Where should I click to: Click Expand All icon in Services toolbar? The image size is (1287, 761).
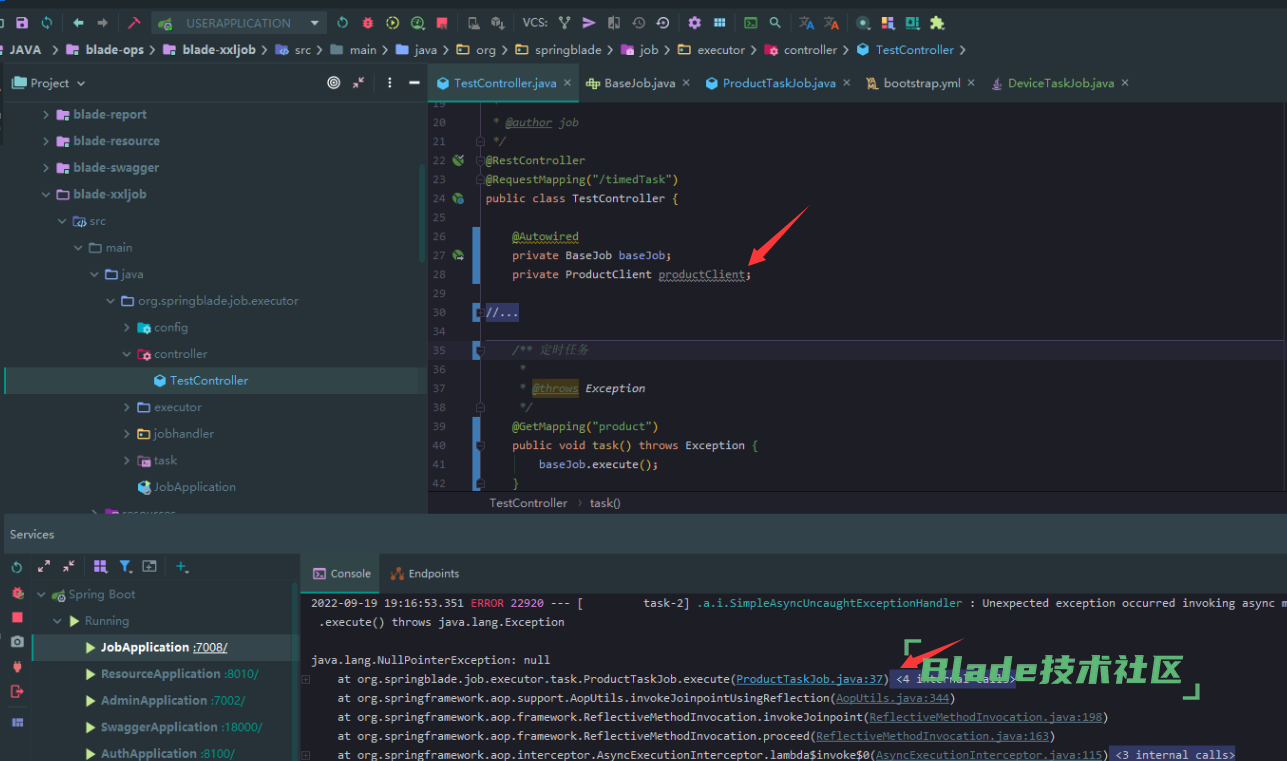pyautogui.click(x=44, y=566)
